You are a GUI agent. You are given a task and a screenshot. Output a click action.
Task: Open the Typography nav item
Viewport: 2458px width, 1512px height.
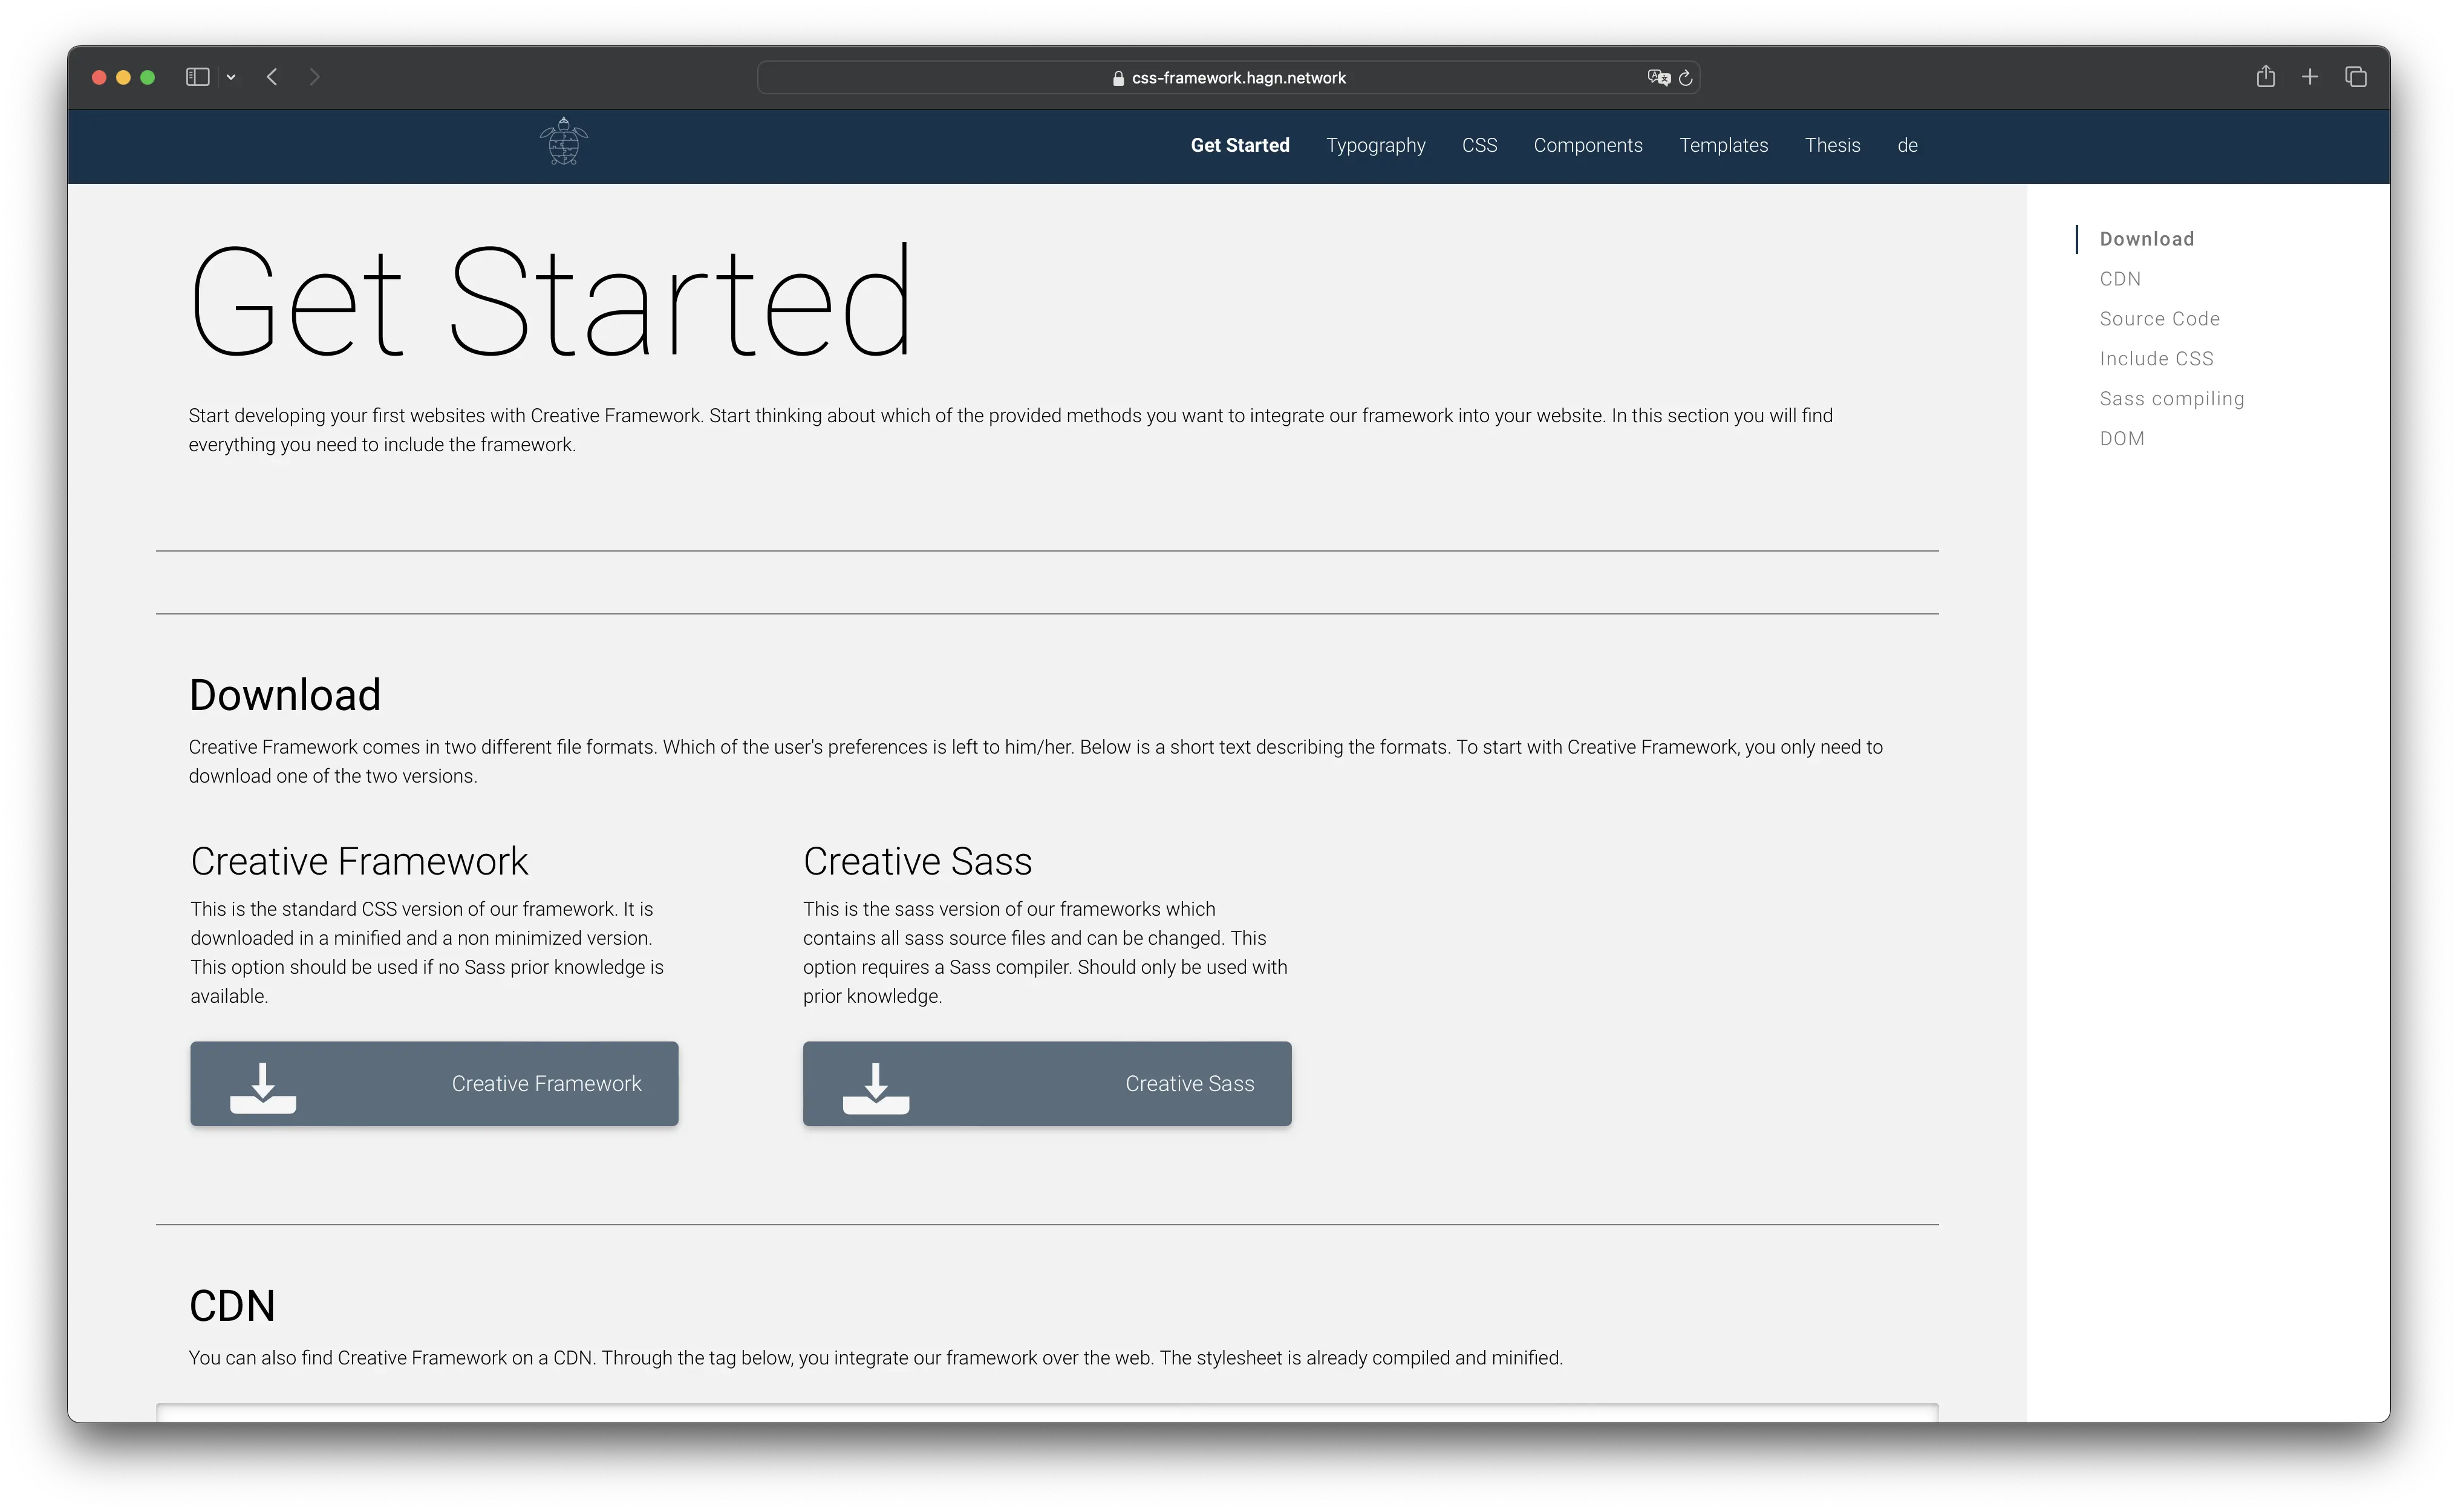(x=1375, y=145)
